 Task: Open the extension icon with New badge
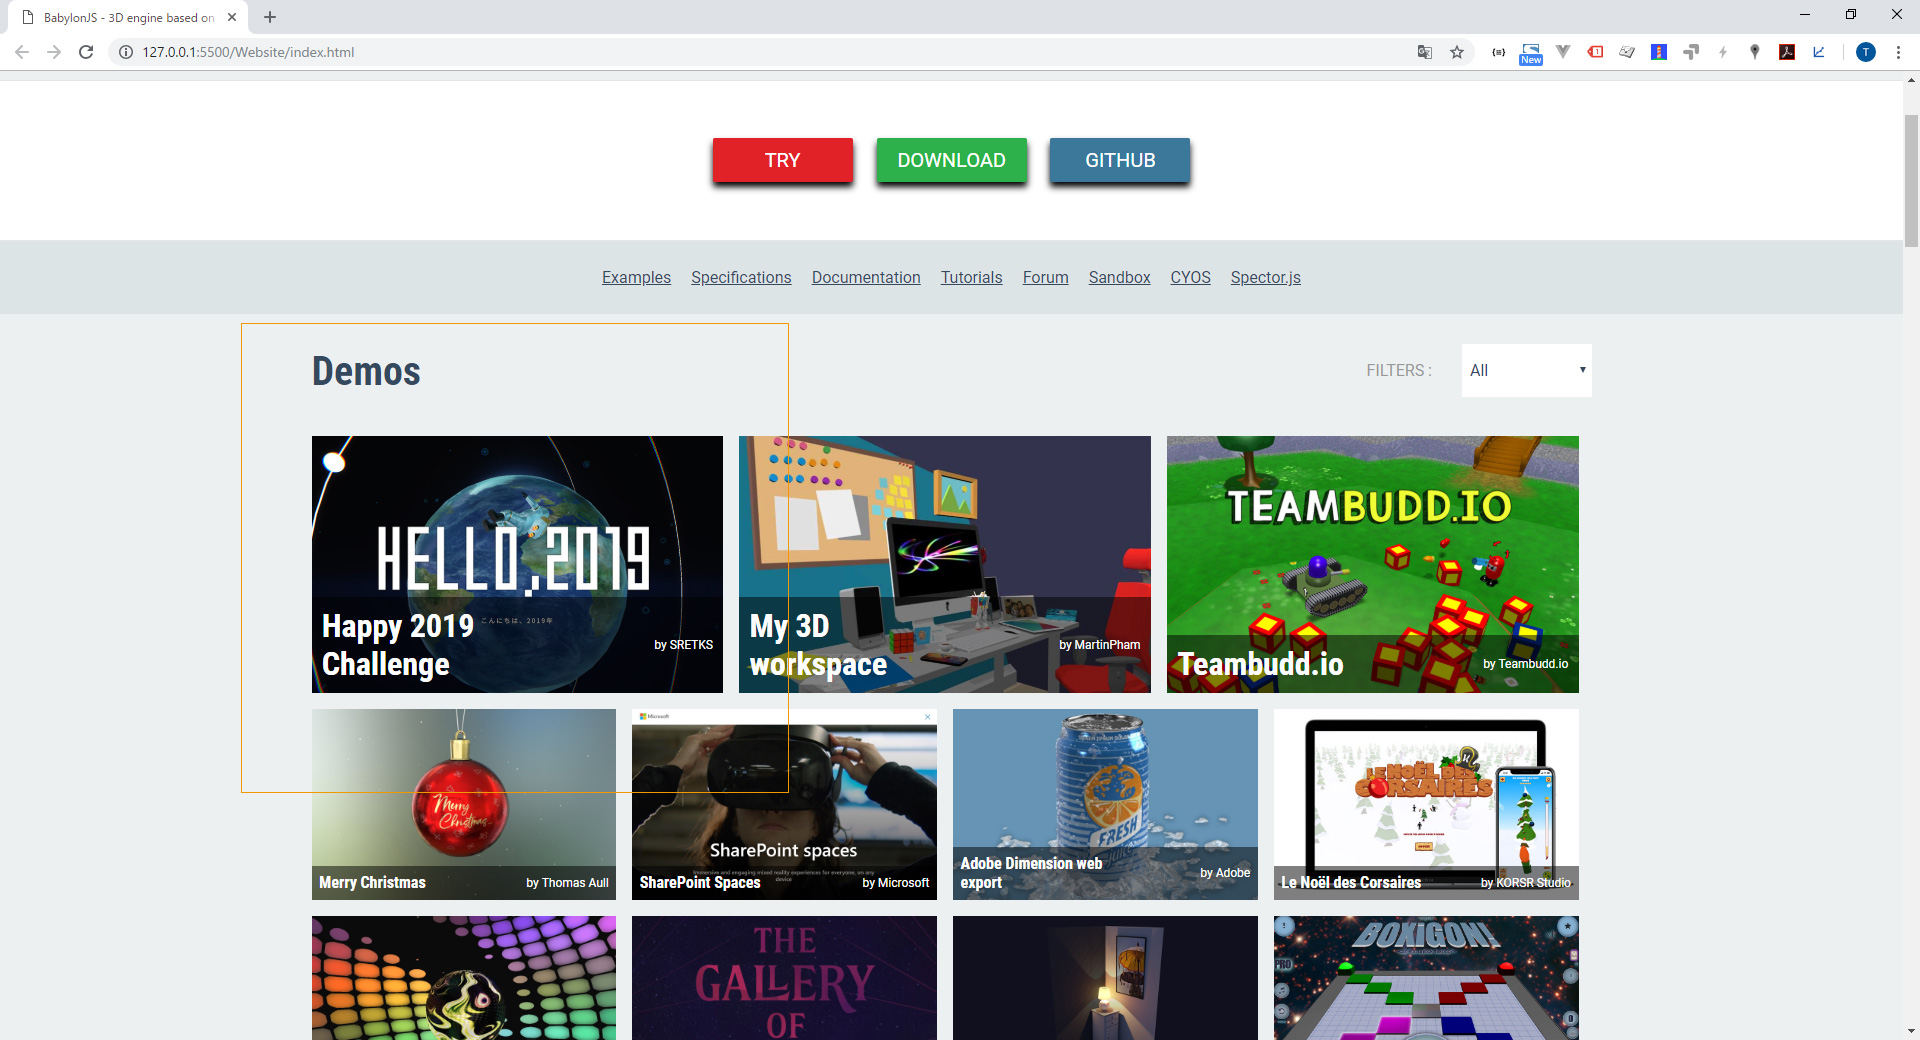click(x=1531, y=53)
